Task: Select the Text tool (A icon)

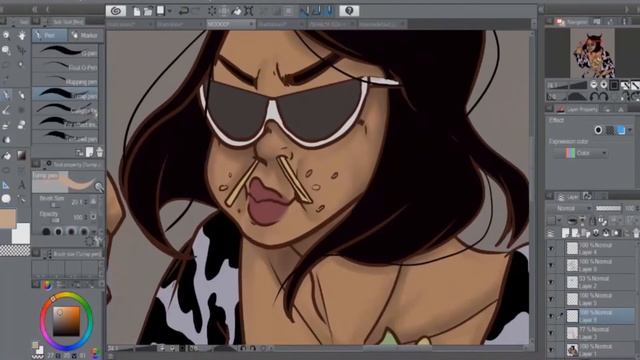Action: pos(22,185)
